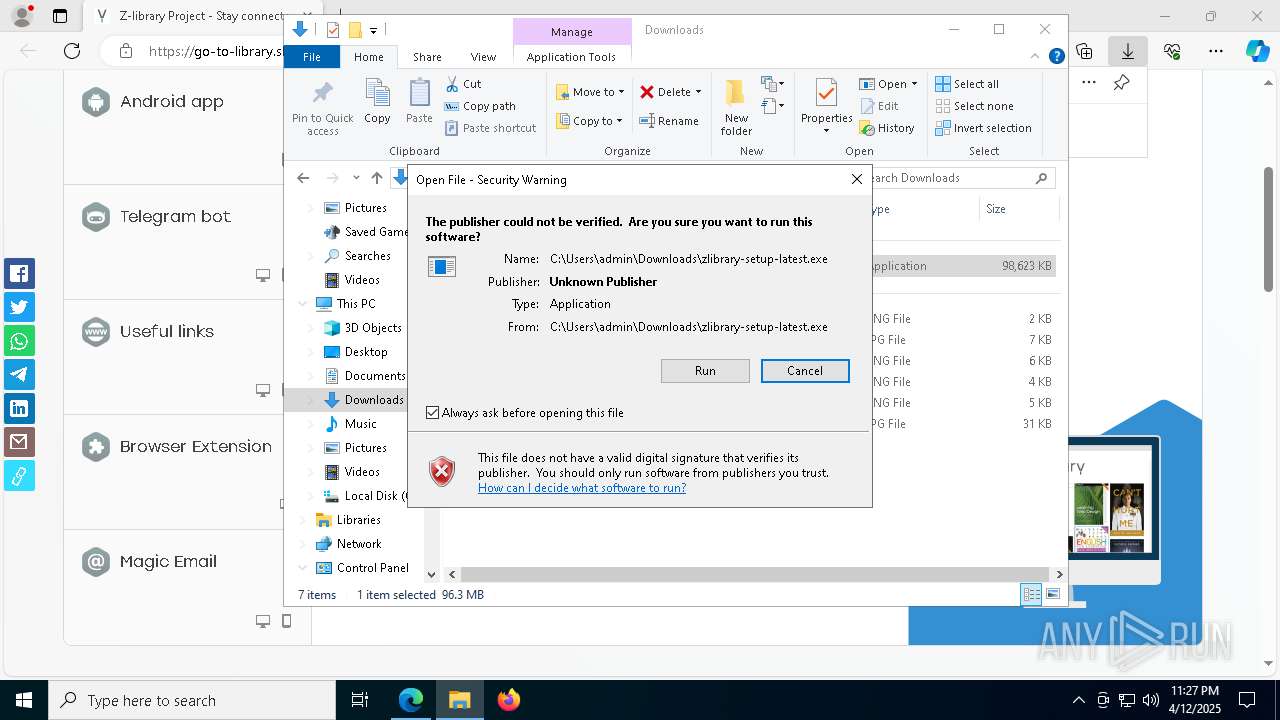Click Copy path in Clipboard group
Screen dimensions: 1280x720
coord(480,106)
